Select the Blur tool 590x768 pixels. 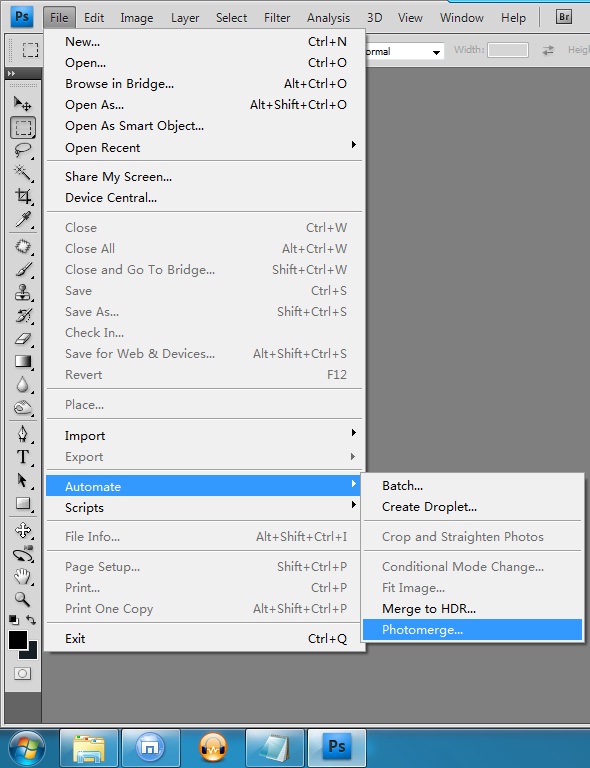tap(23, 384)
